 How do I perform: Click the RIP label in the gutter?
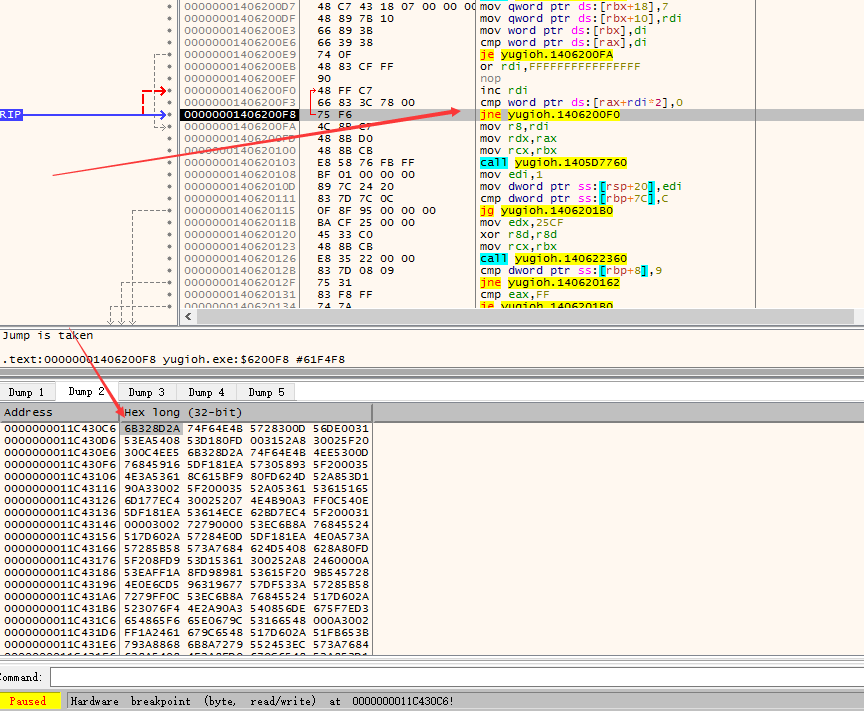coord(11,115)
